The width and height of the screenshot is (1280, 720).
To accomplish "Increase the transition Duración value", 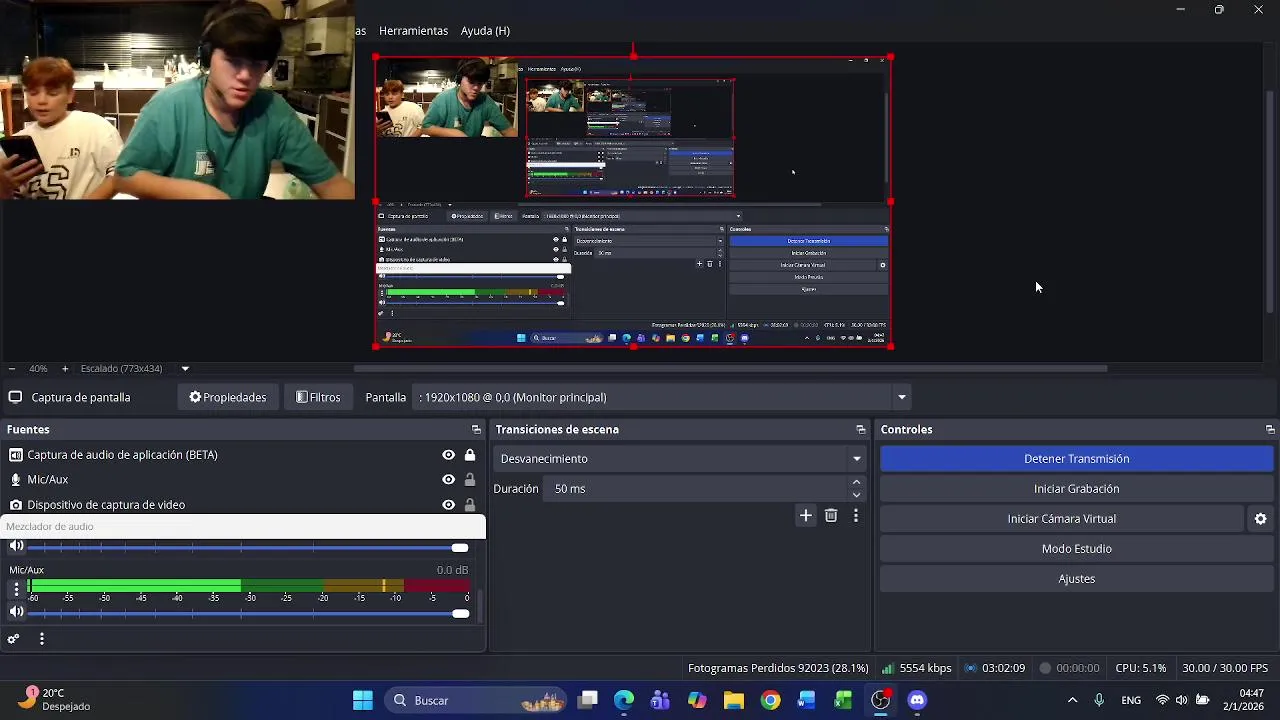I will 856,483.
